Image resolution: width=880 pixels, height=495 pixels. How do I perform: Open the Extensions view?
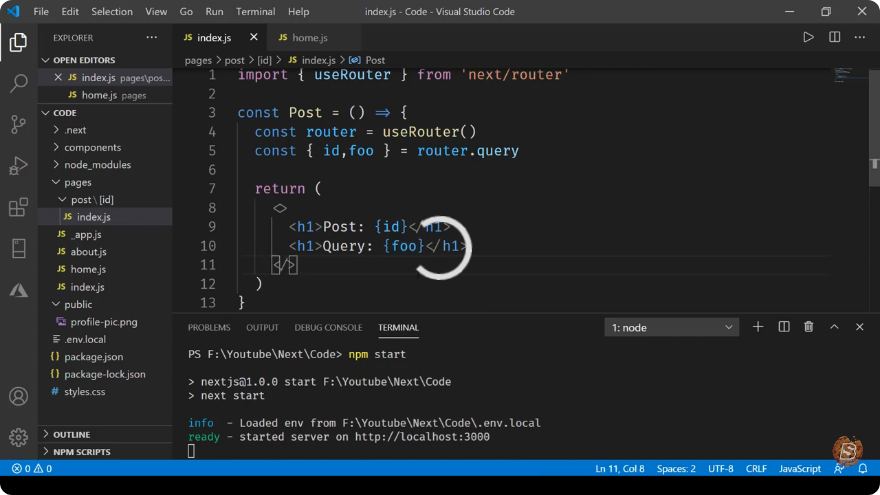point(19,207)
